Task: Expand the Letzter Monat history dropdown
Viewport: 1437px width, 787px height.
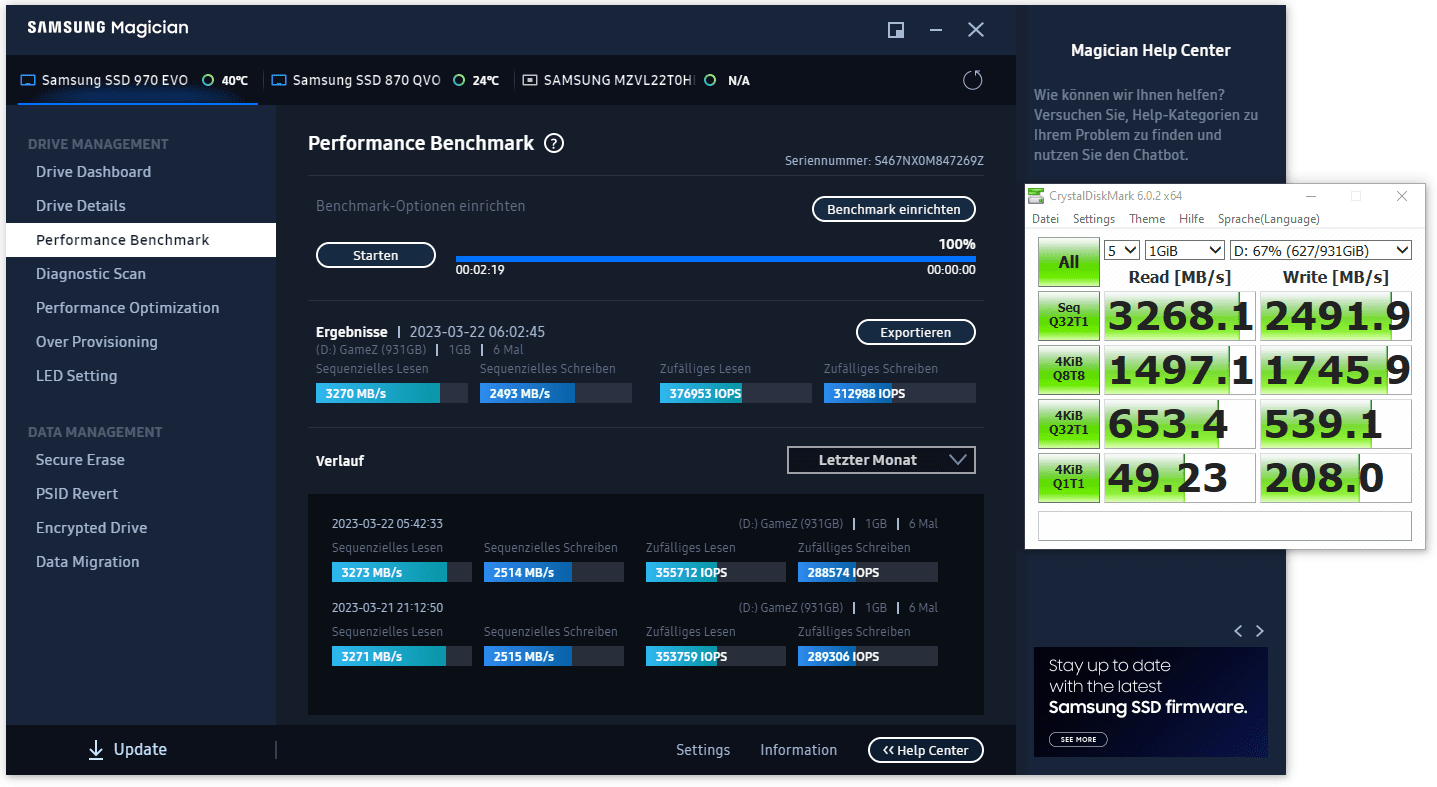Action: 882,460
